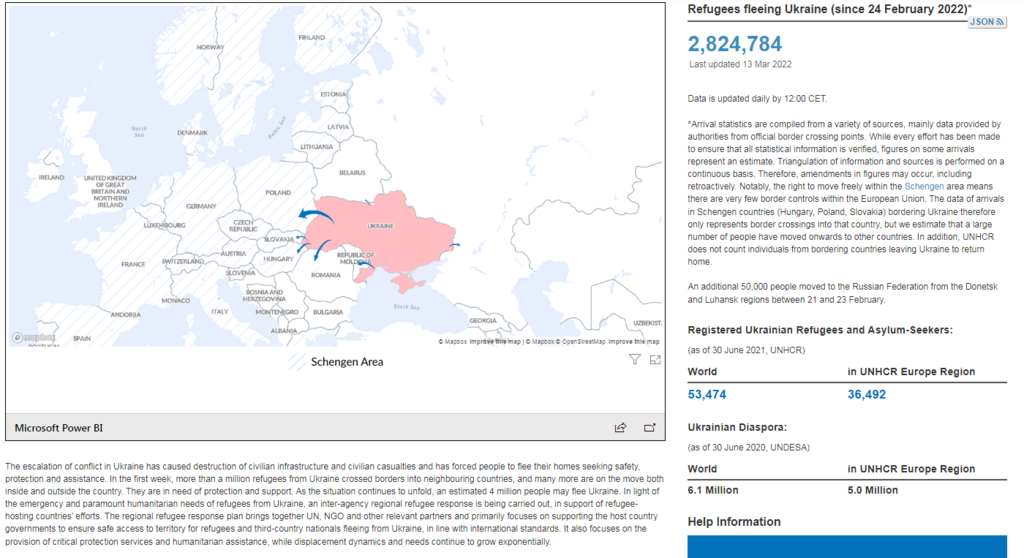
Task: Click first 'Improve this map' link
Action: pos(495,342)
